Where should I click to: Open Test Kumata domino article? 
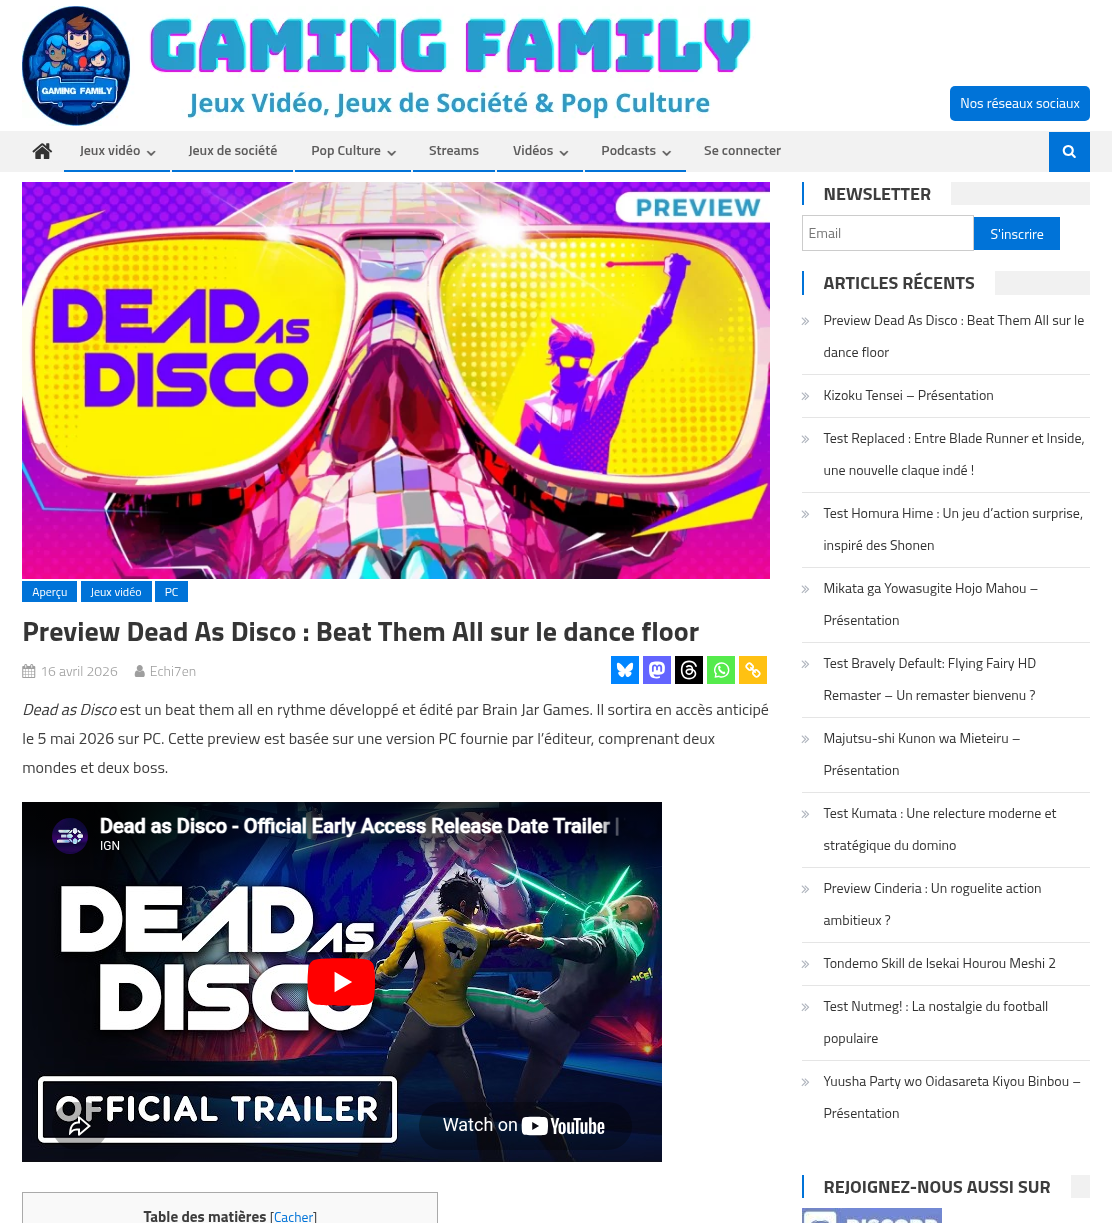939,829
